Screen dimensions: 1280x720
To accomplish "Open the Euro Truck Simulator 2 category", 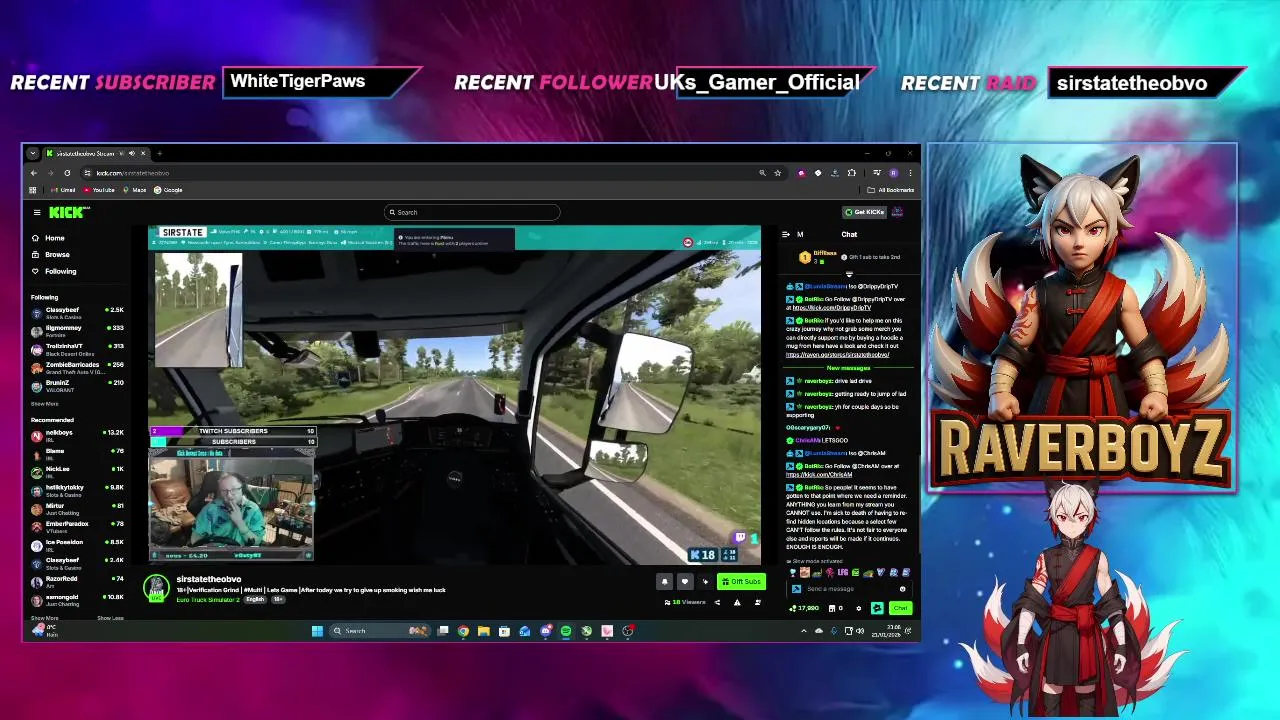I will click(x=208, y=599).
